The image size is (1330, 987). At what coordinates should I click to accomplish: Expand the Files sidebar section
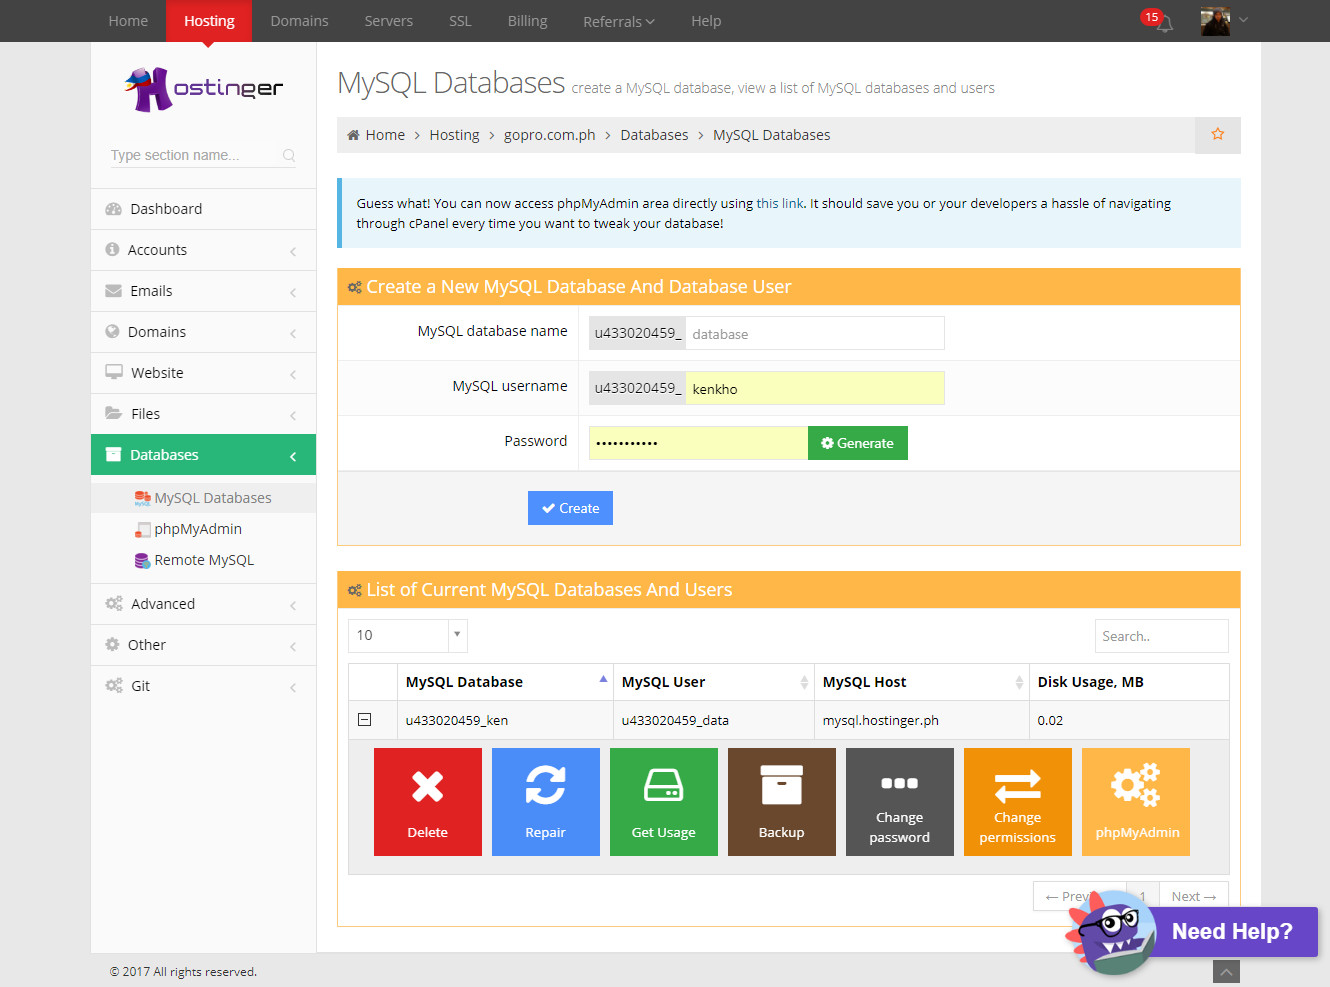(x=204, y=414)
